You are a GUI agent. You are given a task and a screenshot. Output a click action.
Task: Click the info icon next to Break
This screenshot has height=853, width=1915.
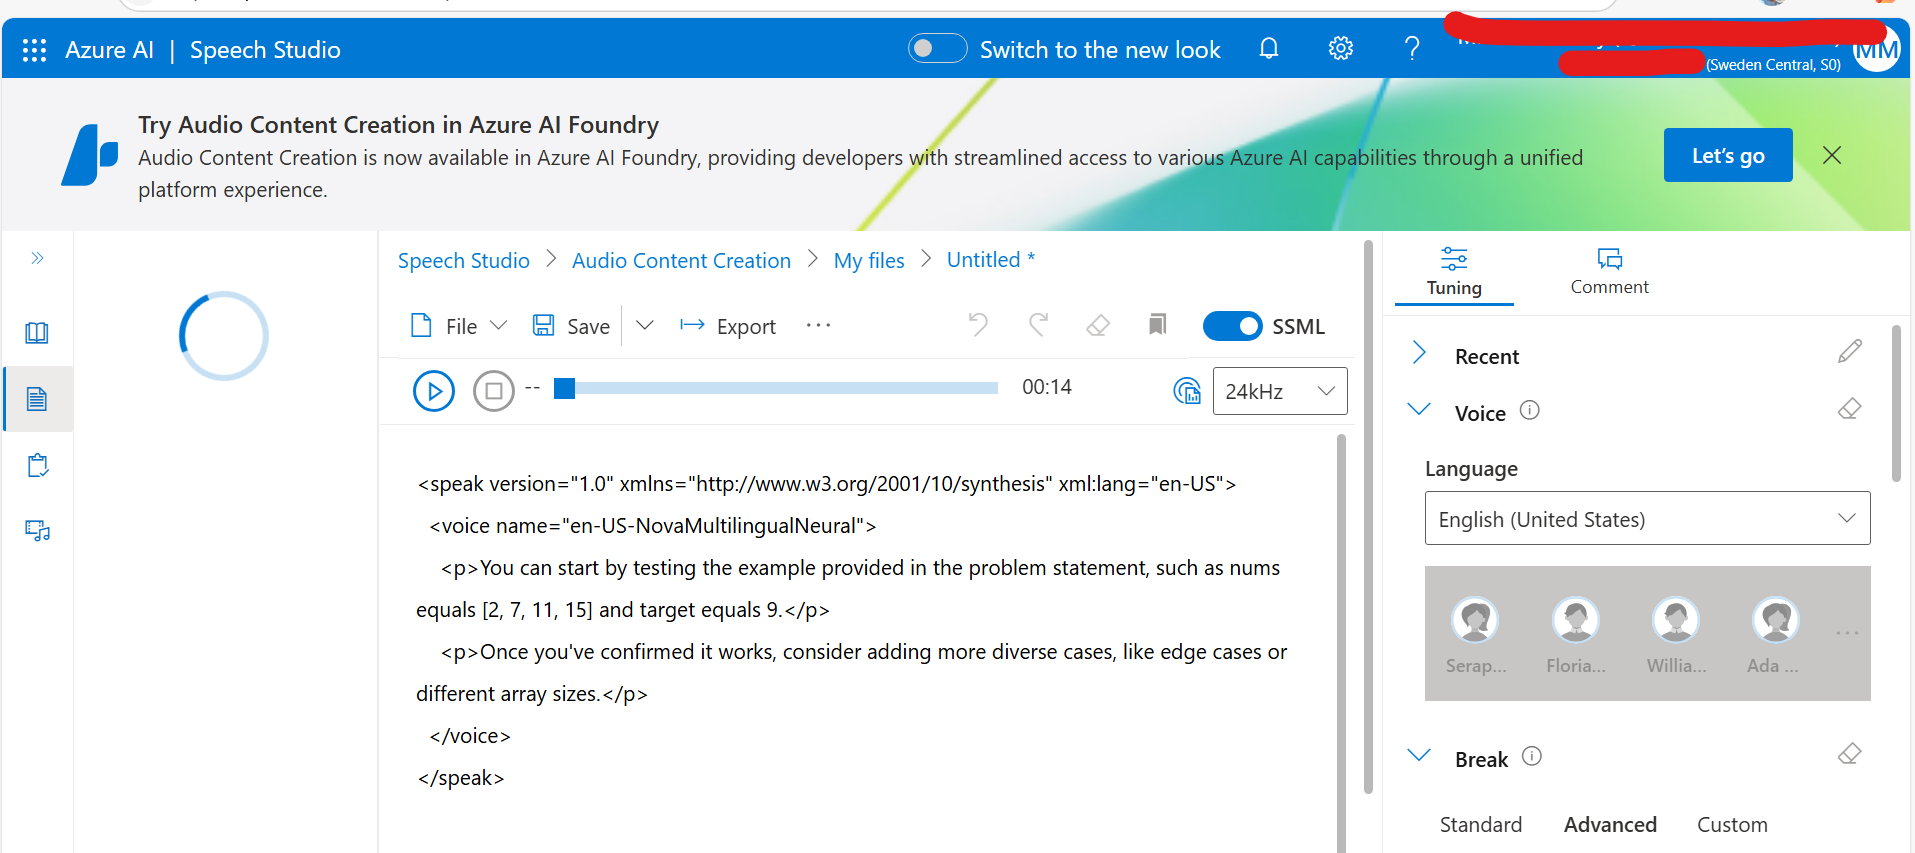tap(1532, 756)
